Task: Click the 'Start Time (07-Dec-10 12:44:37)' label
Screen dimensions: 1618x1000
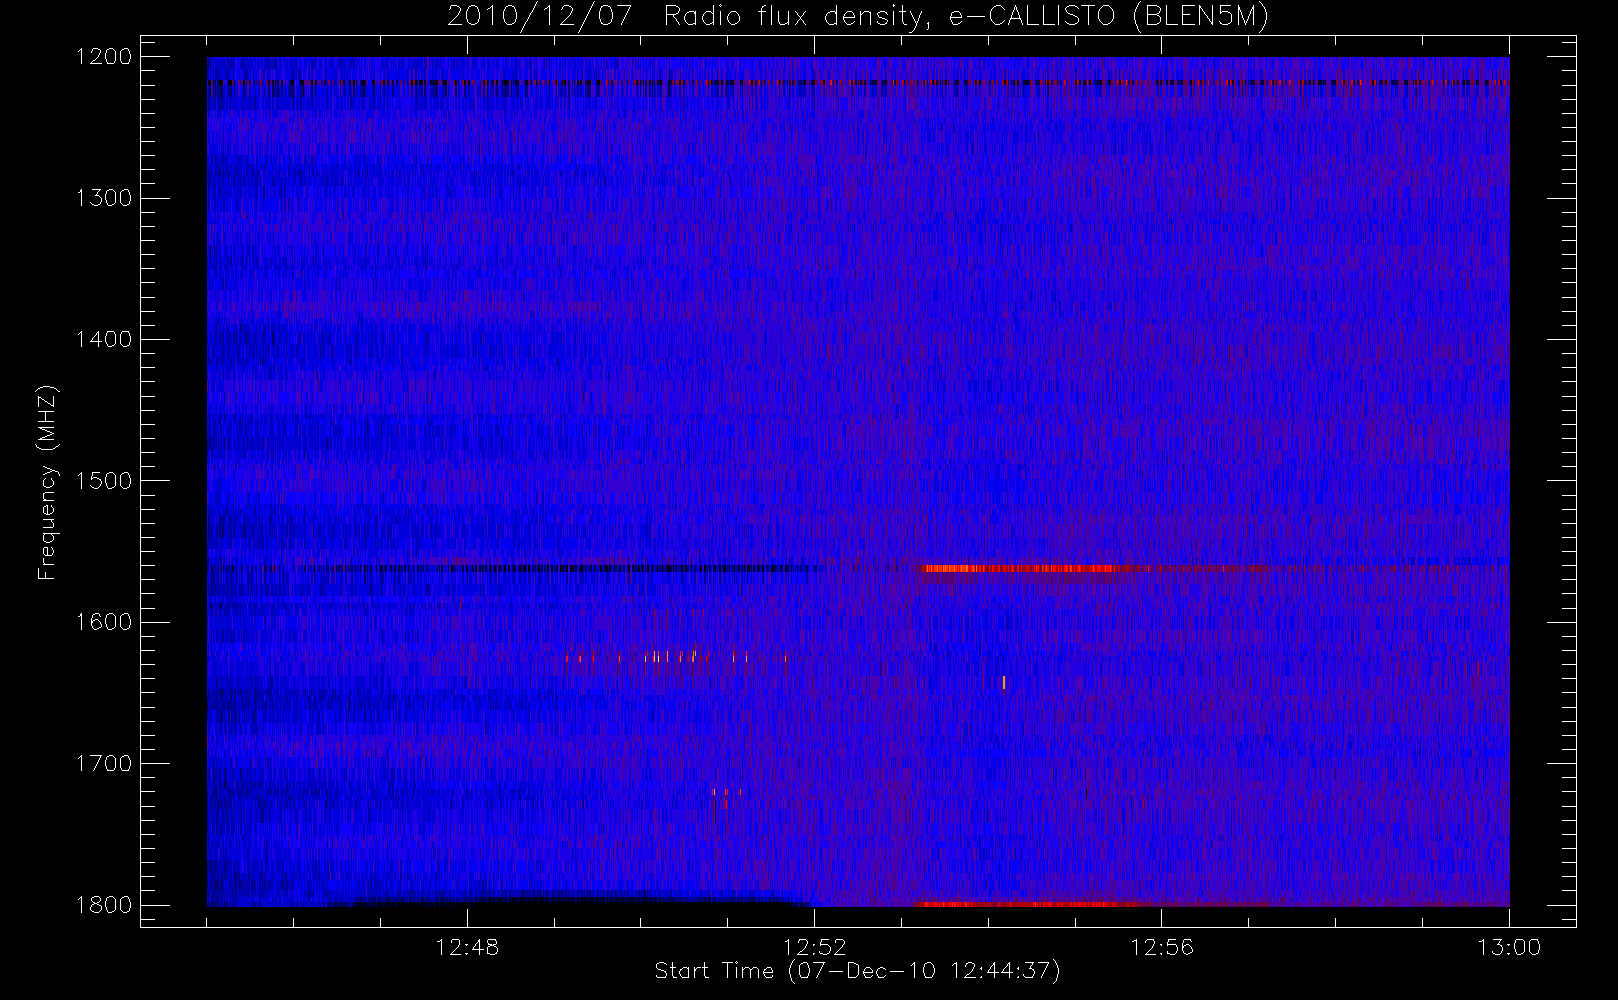Action: [x=857, y=971]
